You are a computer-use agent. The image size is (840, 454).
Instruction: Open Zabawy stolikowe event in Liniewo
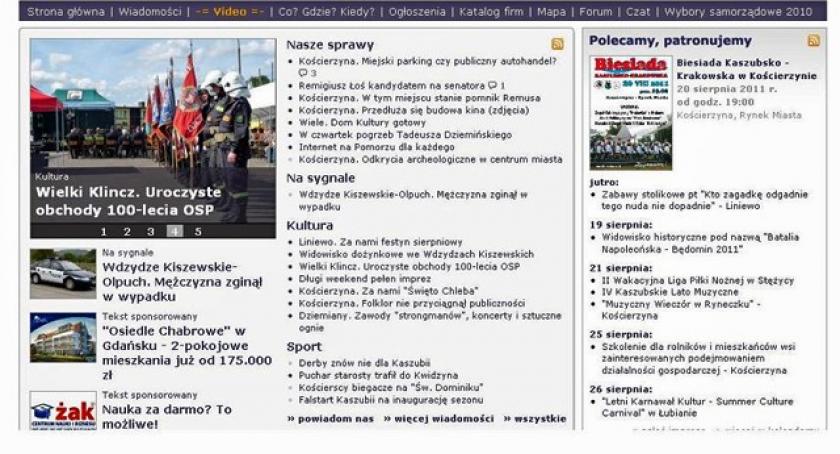[x=704, y=200]
